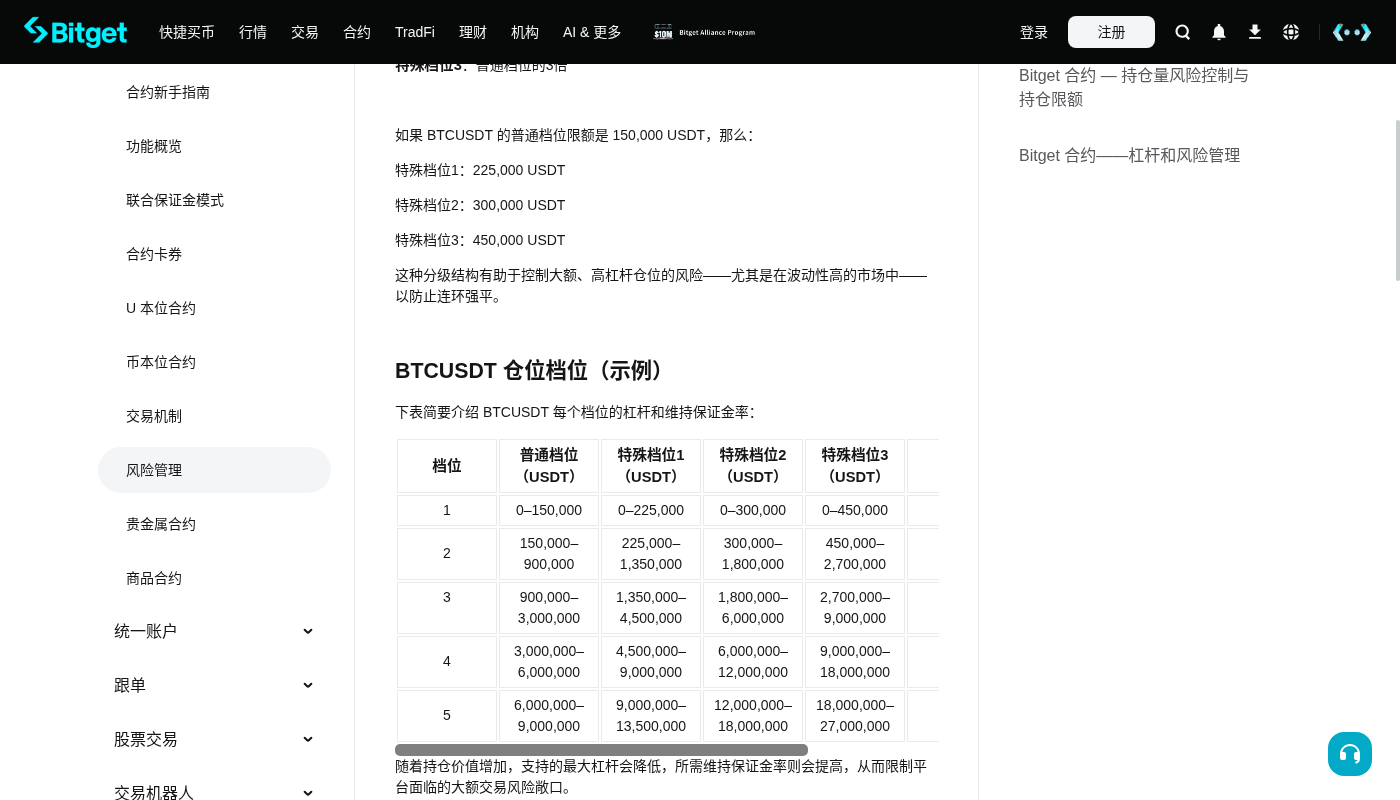Viewport: 1400px width, 800px height.
Task: Open the 行情 menu
Action: click(x=253, y=32)
